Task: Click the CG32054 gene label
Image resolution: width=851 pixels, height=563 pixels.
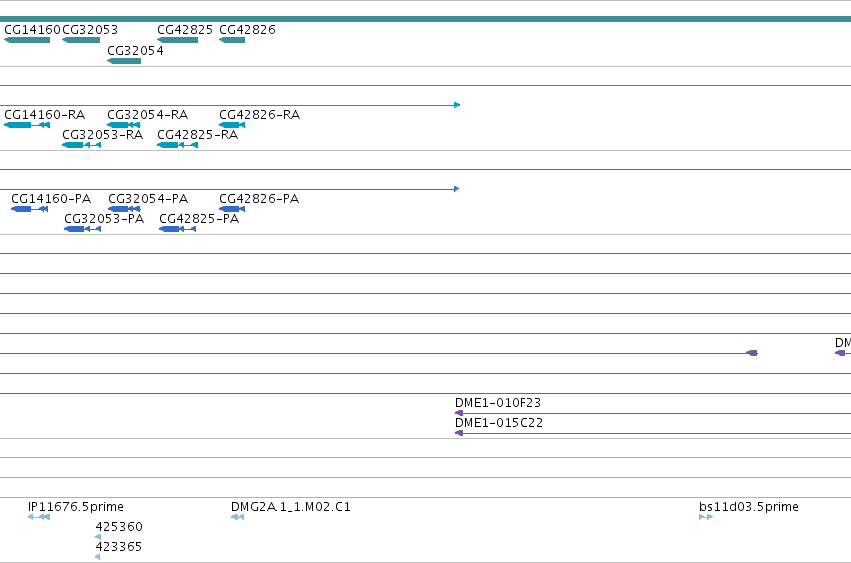Action: (135, 50)
